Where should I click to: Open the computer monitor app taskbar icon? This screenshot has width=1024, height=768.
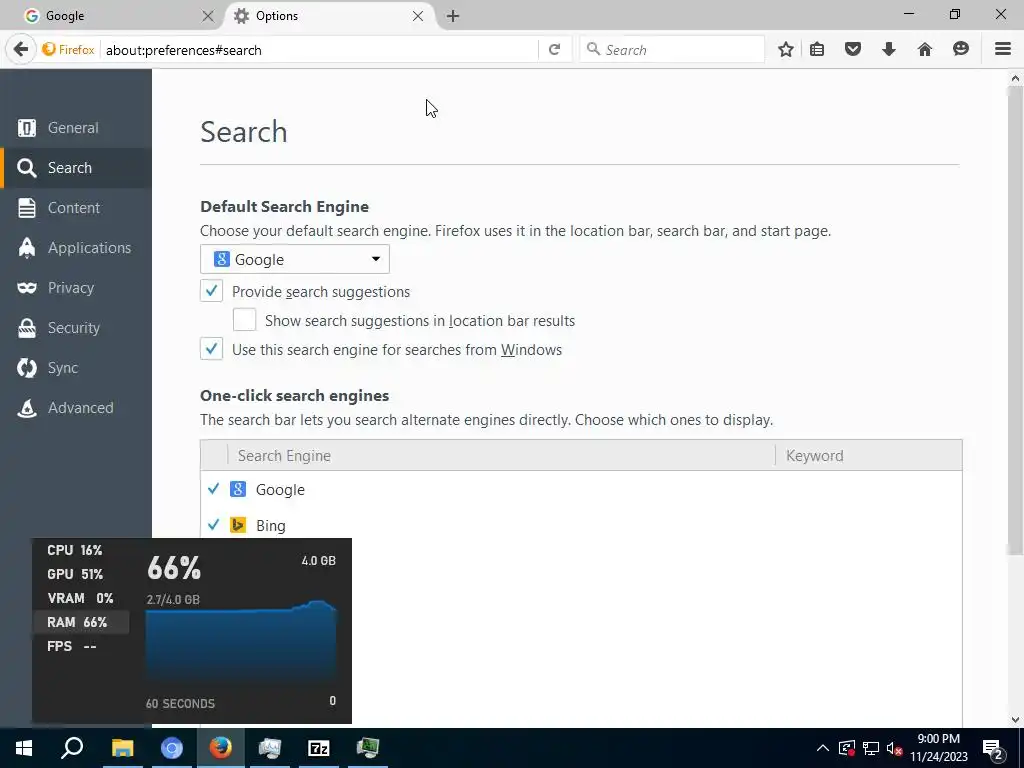270,748
